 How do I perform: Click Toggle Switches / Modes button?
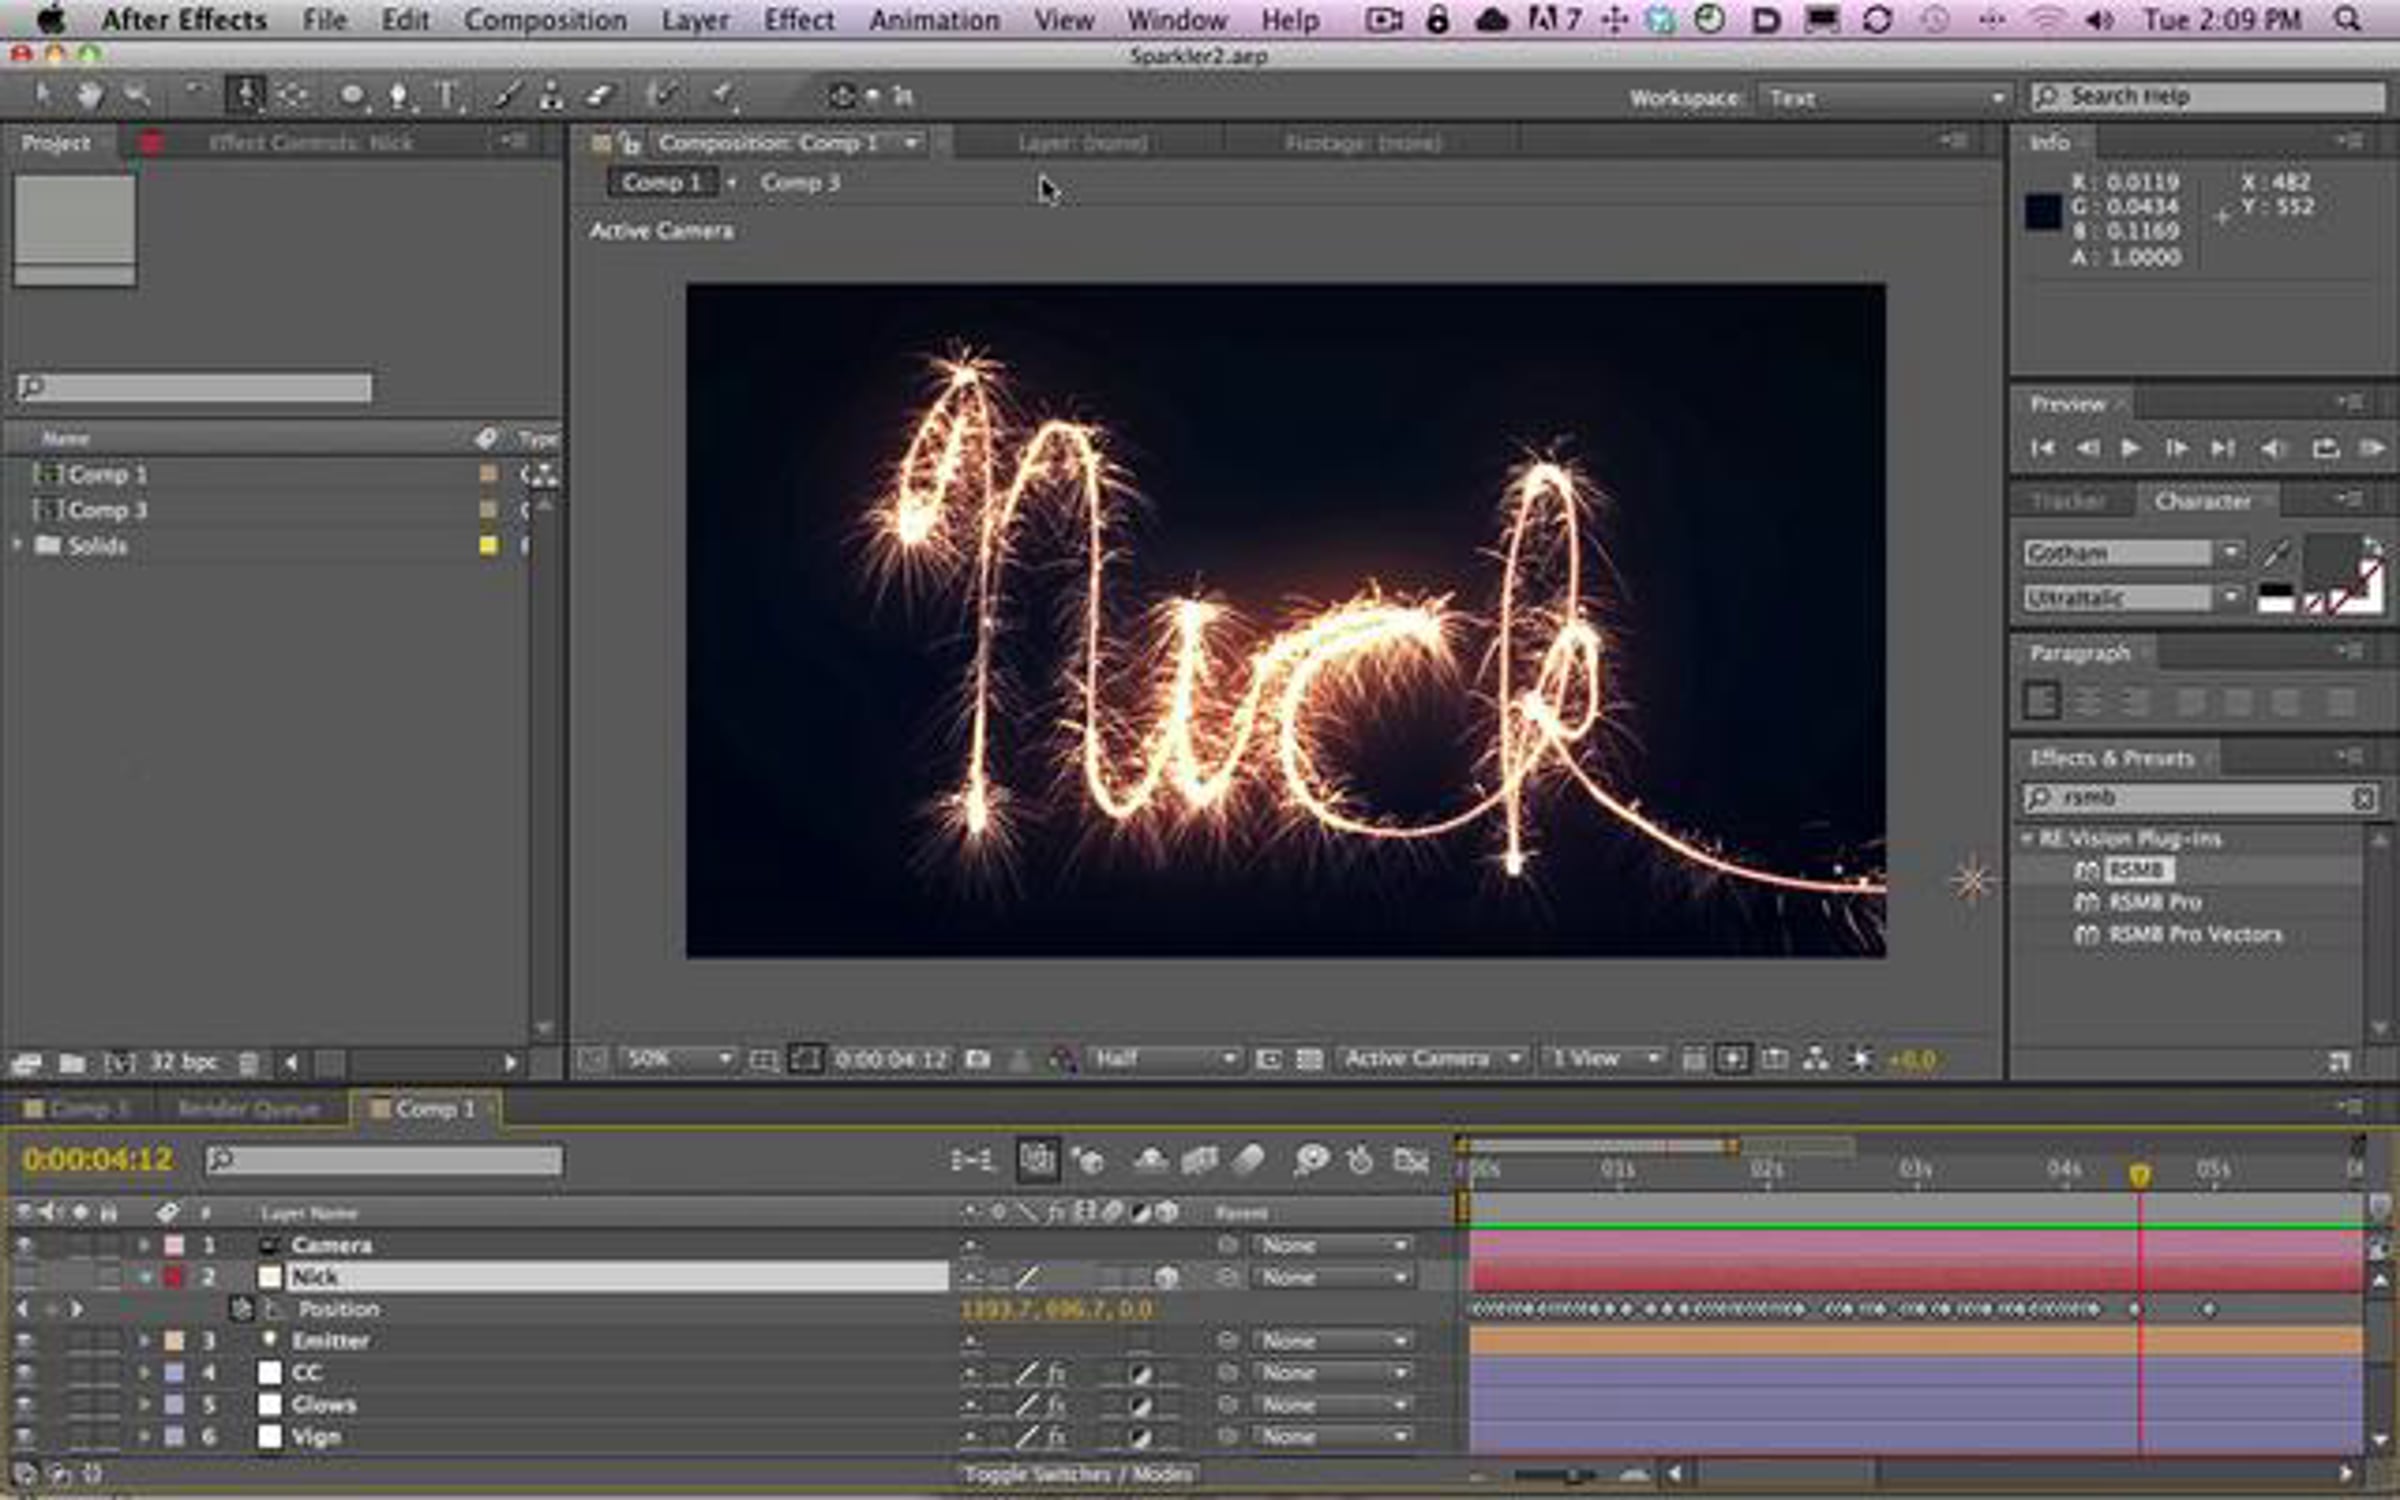coord(1077,1474)
